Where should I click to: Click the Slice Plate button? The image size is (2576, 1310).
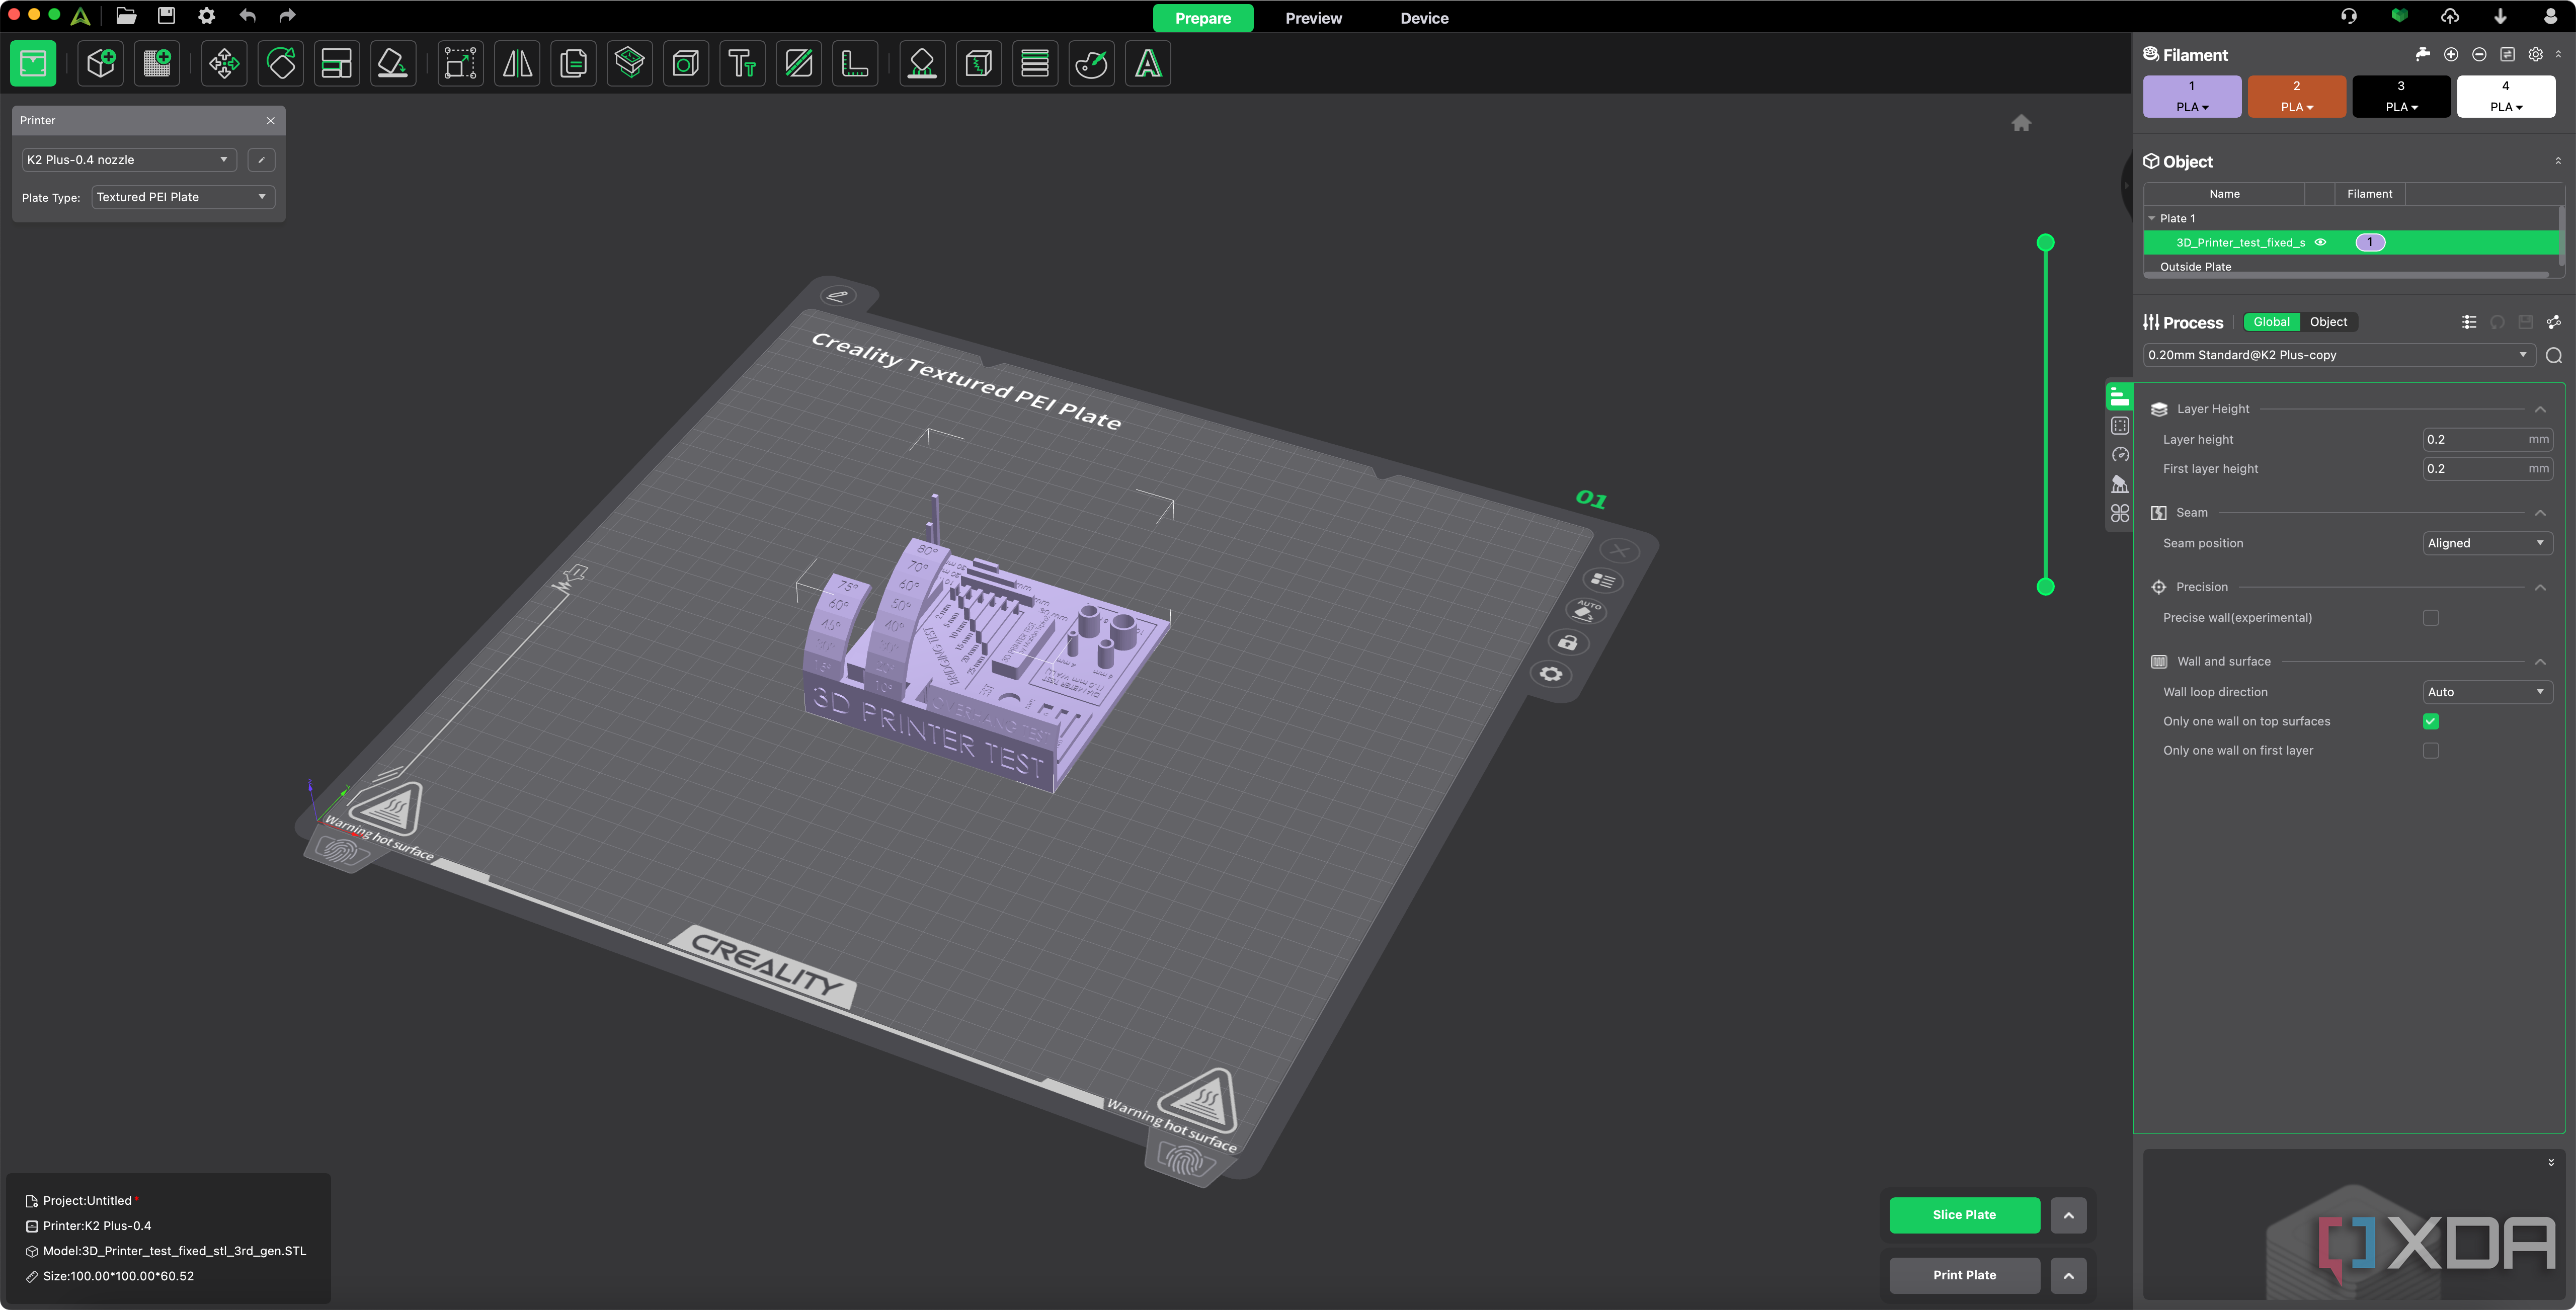pyautogui.click(x=1964, y=1215)
